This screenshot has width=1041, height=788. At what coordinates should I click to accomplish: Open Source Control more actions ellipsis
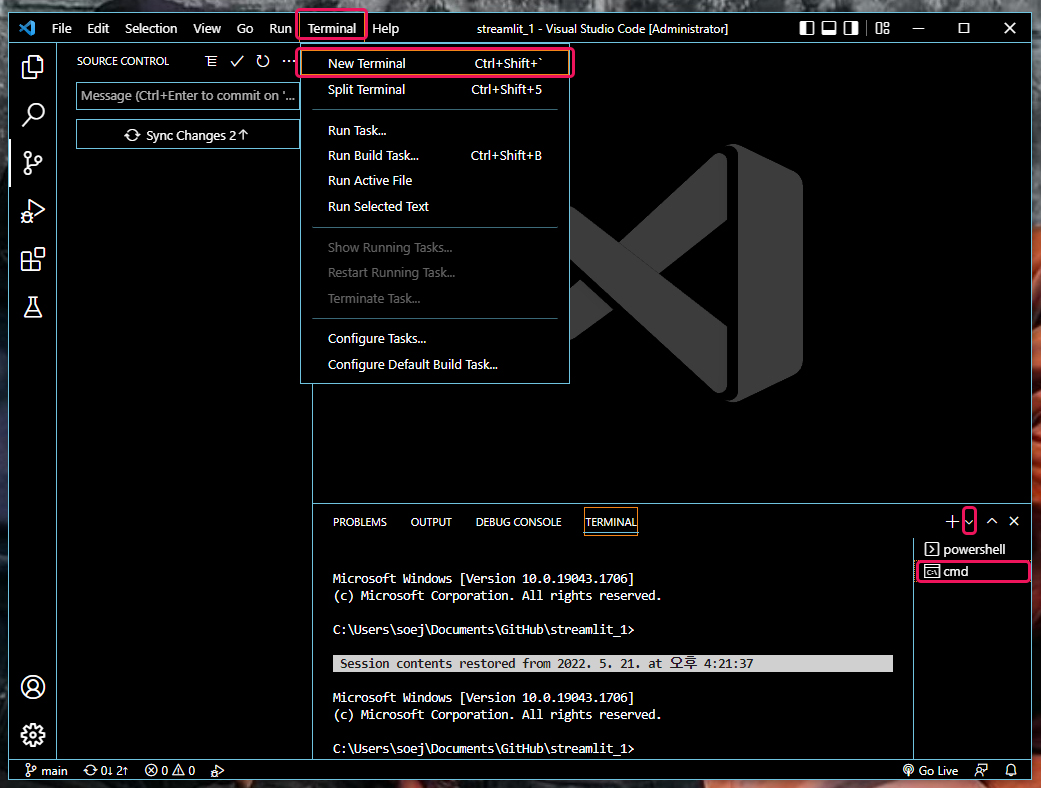(288, 61)
